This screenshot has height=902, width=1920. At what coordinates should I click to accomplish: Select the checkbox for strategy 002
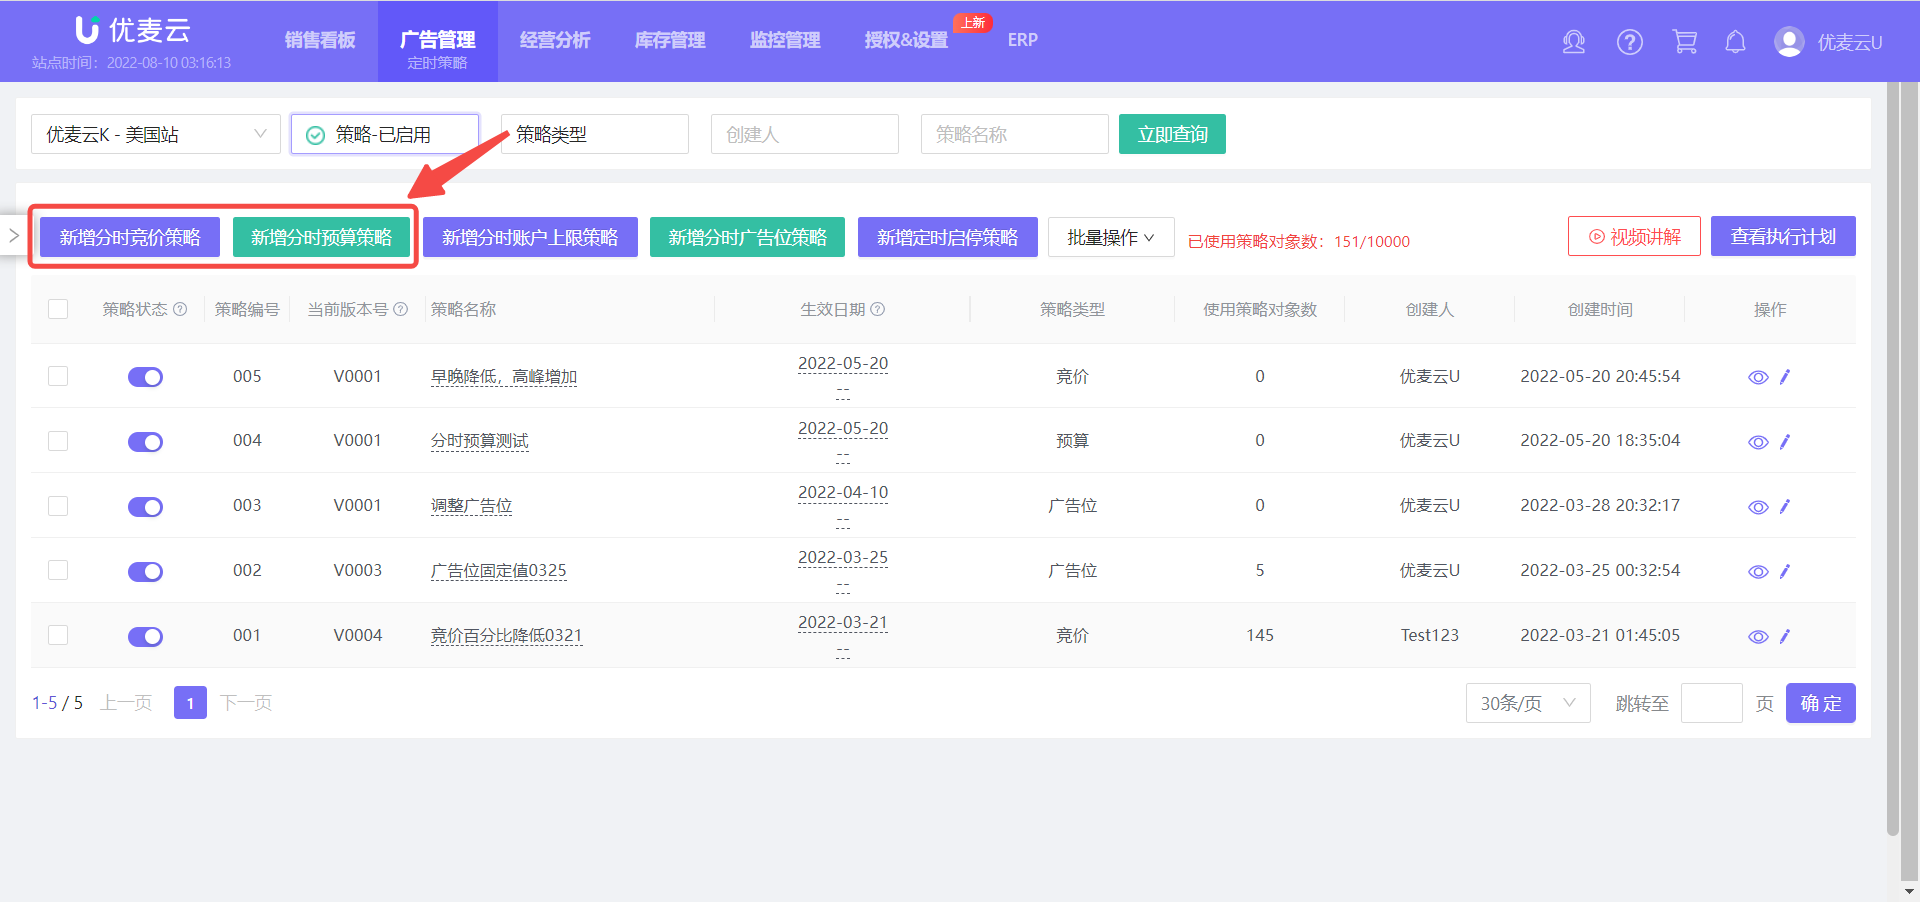tap(58, 571)
